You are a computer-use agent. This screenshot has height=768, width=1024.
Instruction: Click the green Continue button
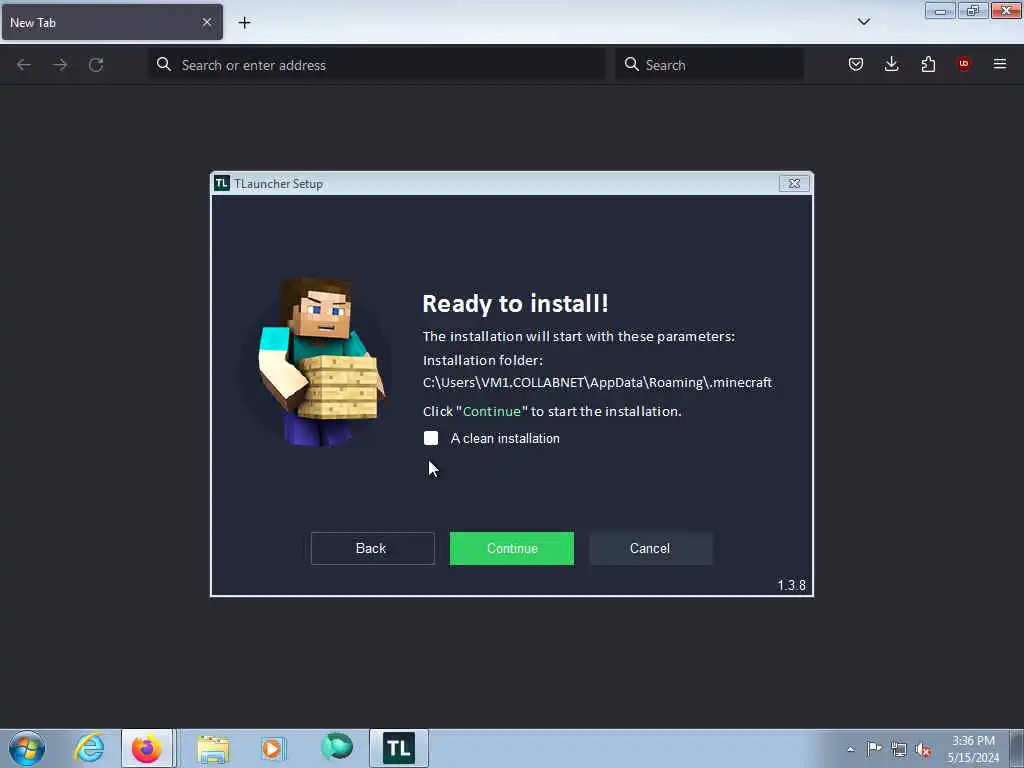tap(511, 549)
